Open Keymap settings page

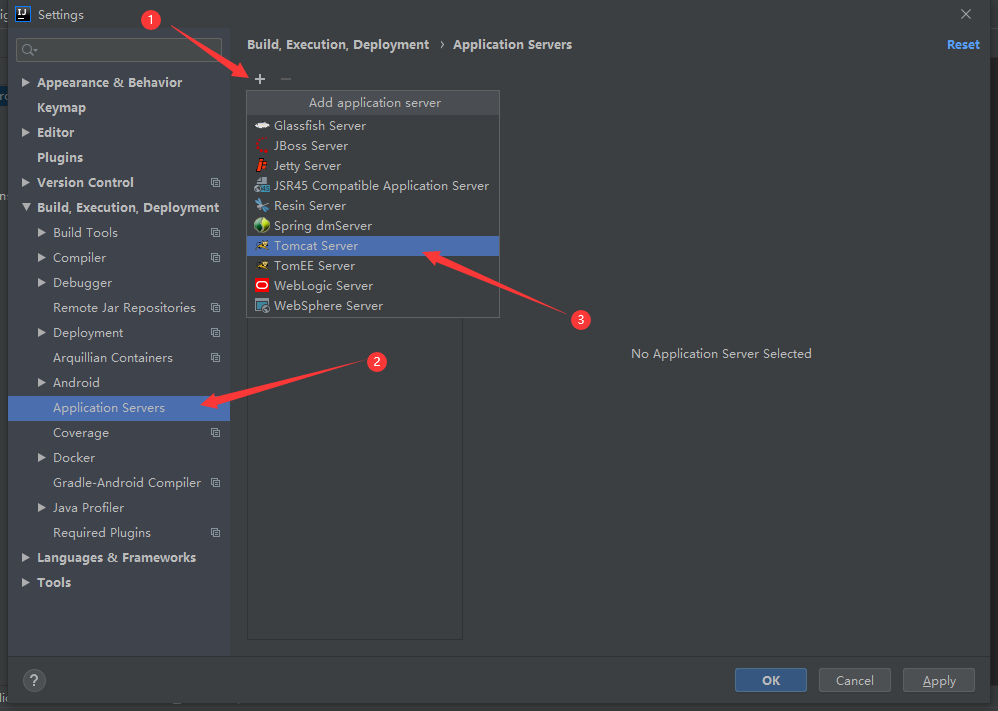(x=61, y=108)
